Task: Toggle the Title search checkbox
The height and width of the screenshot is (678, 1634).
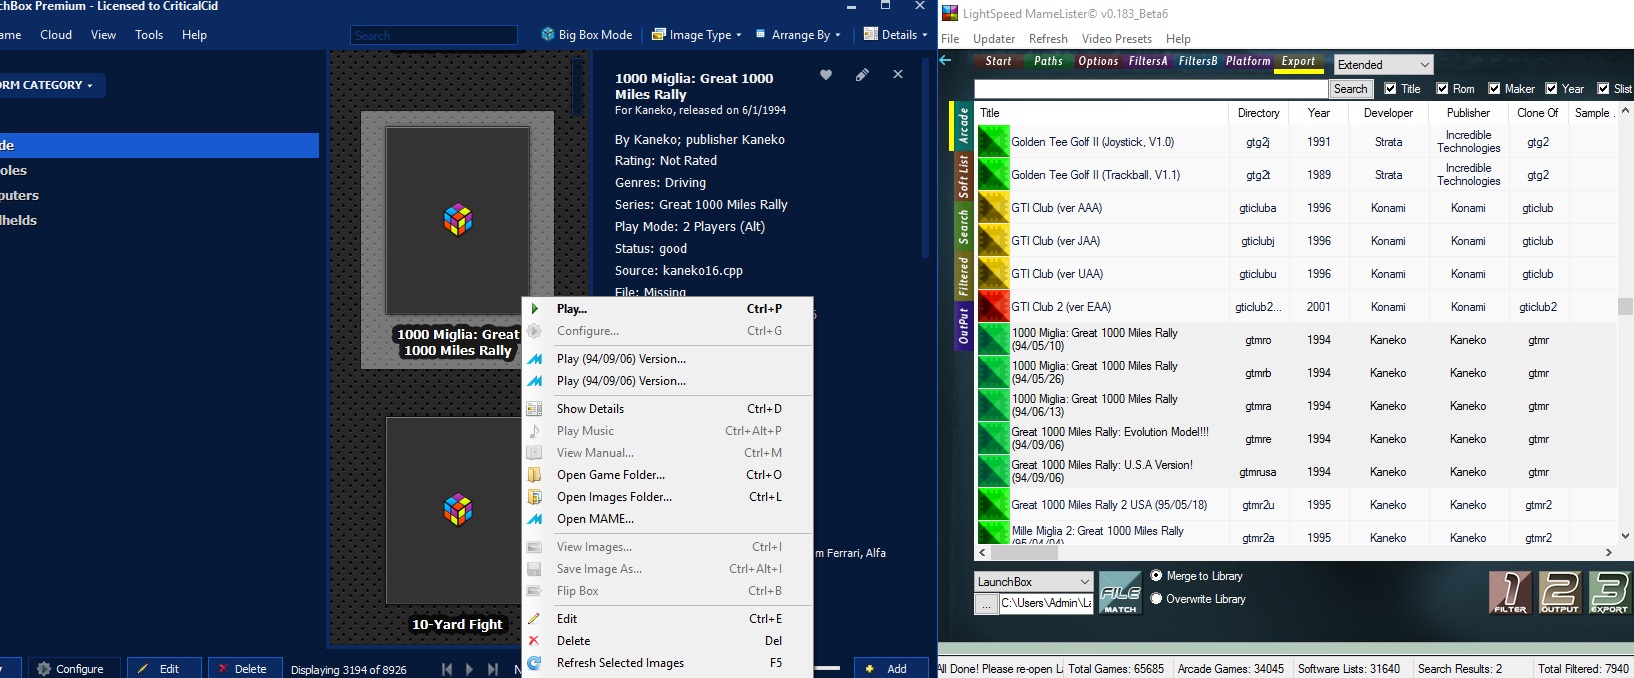Action: coord(1390,89)
